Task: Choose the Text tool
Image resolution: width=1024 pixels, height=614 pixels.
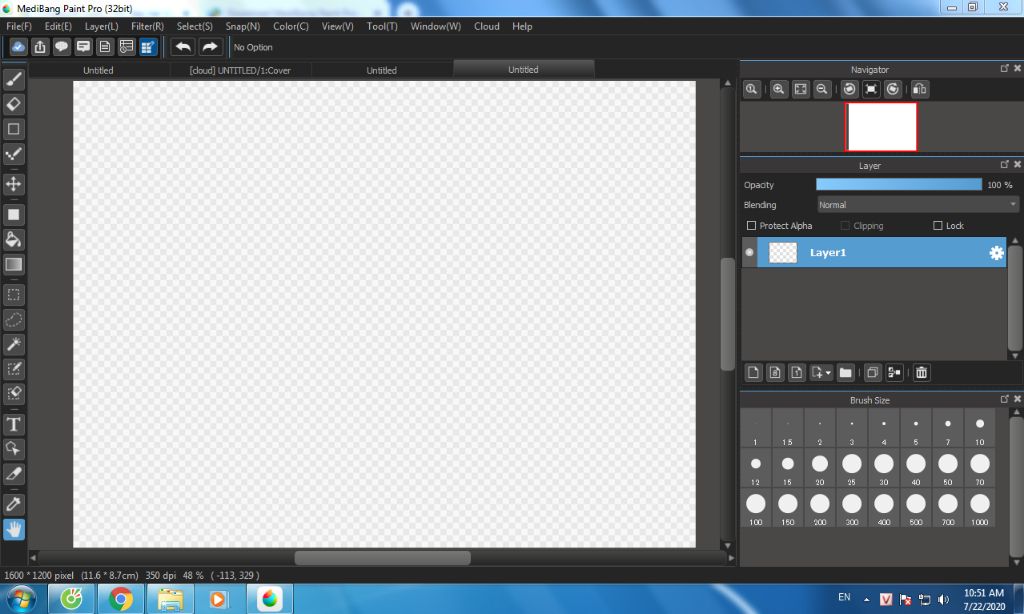Action: 14,424
